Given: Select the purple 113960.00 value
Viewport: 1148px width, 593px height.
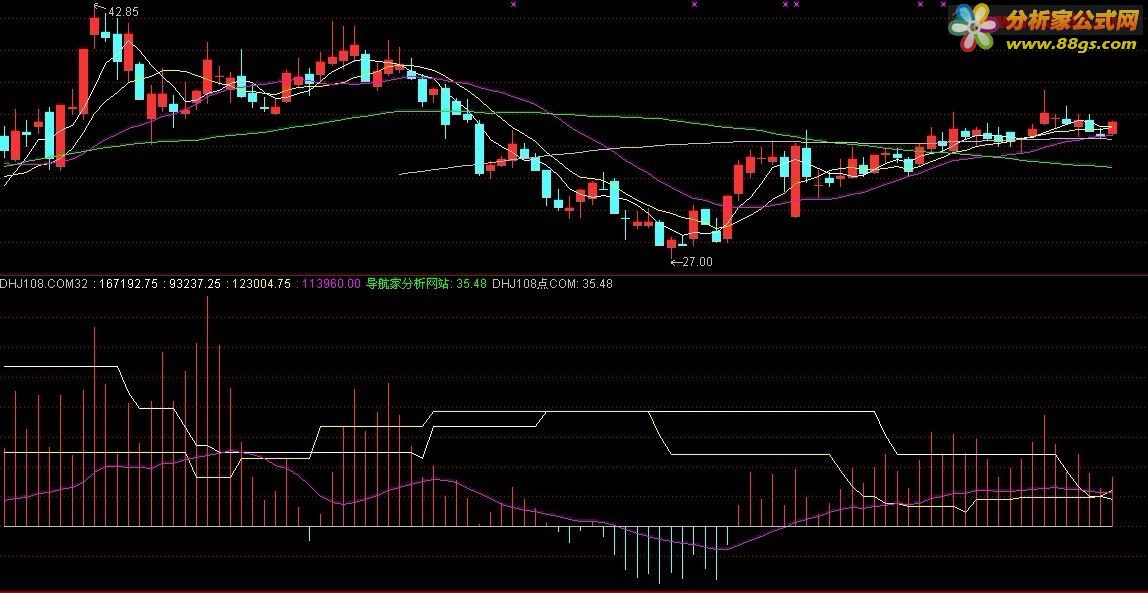Looking at the screenshot, I should pos(331,284).
